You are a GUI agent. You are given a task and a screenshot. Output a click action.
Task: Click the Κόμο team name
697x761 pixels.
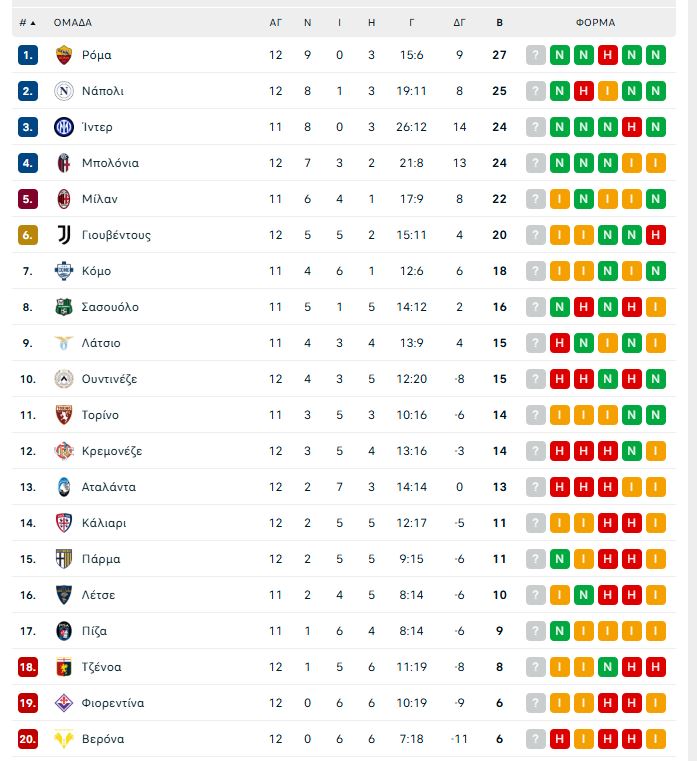[x=96, y=271]
